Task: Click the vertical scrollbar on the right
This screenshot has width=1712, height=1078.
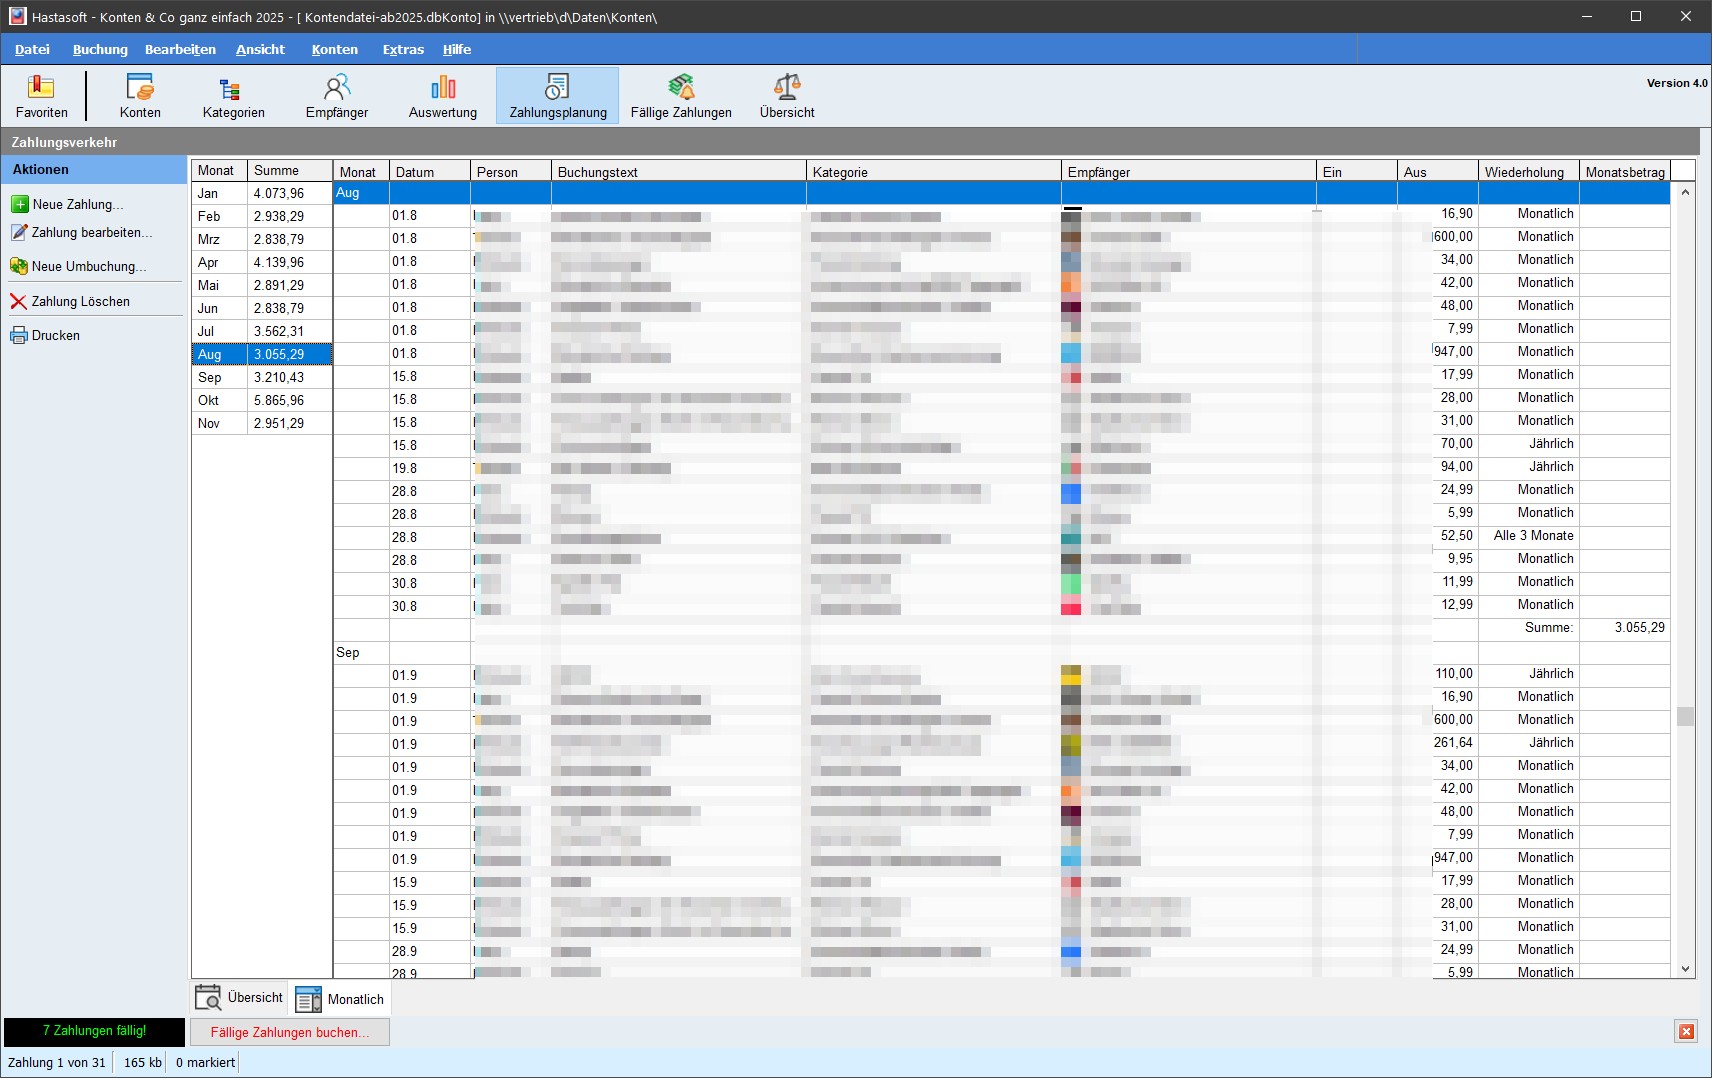Action: pyautogui.click(x=1685, y=717)
